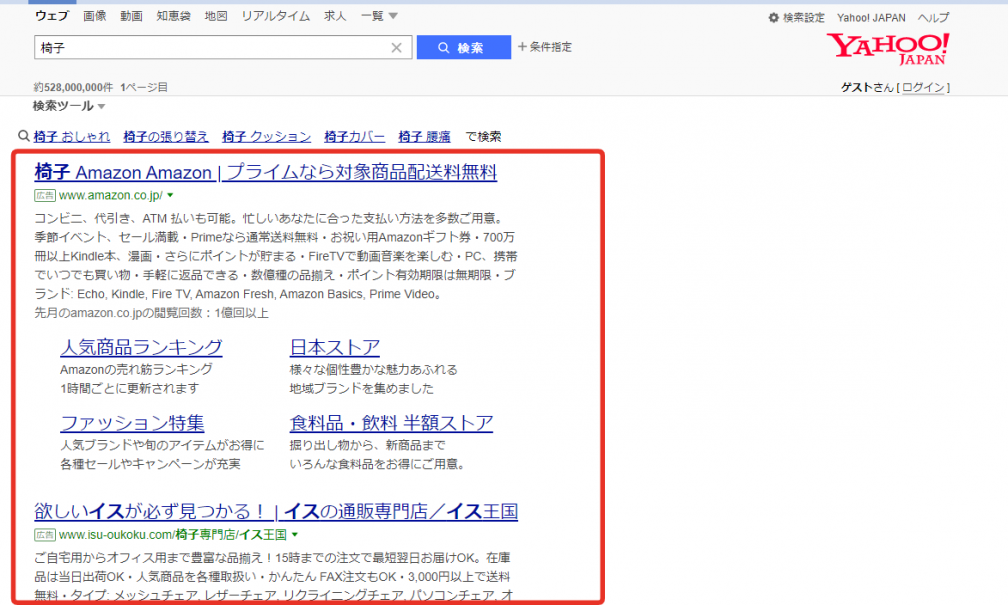Viewport: 1008px width, 605px height.
Task: Open the 知恵袋 tab
Action: [173, 16]
